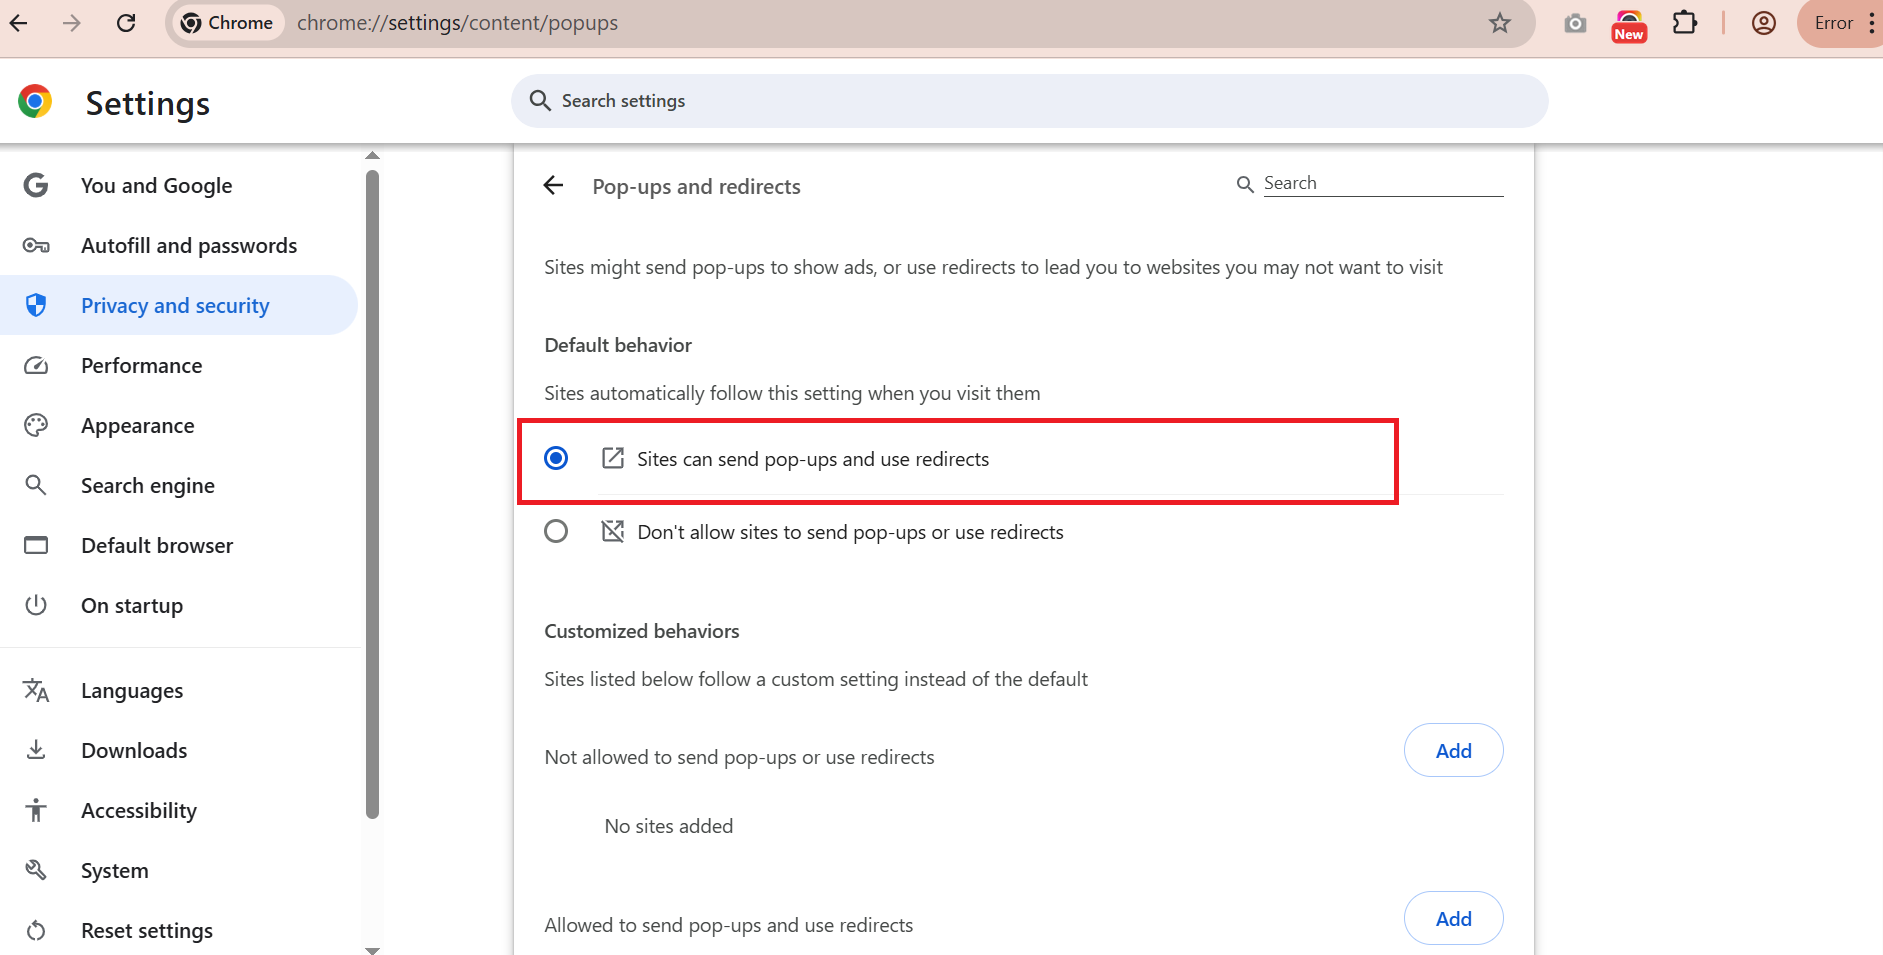Open the profile account icon
This screenshot has width=1883, height=955.
click(x=1763, y=23)
